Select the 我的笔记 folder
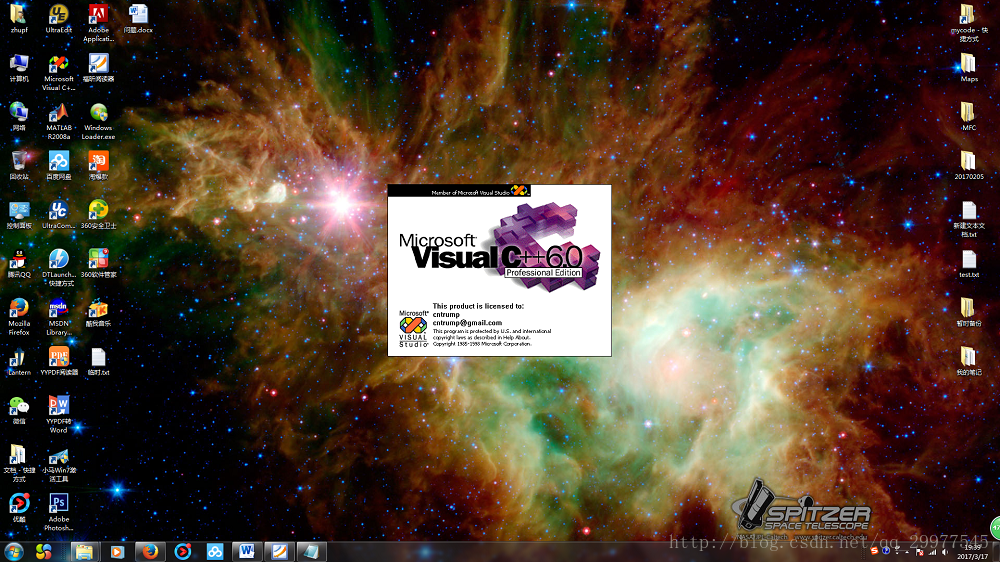 [x=969, y=362]
